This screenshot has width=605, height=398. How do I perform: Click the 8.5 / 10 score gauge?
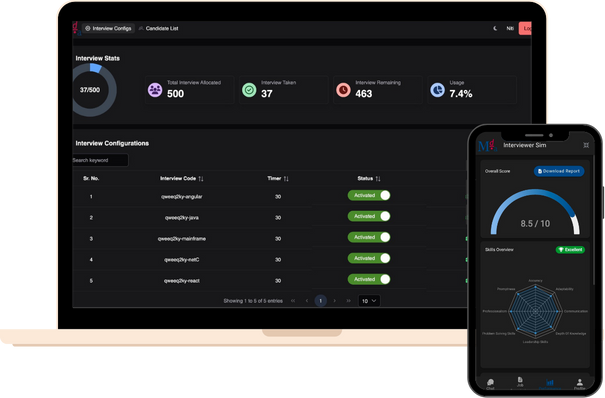click(x=535, y=211)
